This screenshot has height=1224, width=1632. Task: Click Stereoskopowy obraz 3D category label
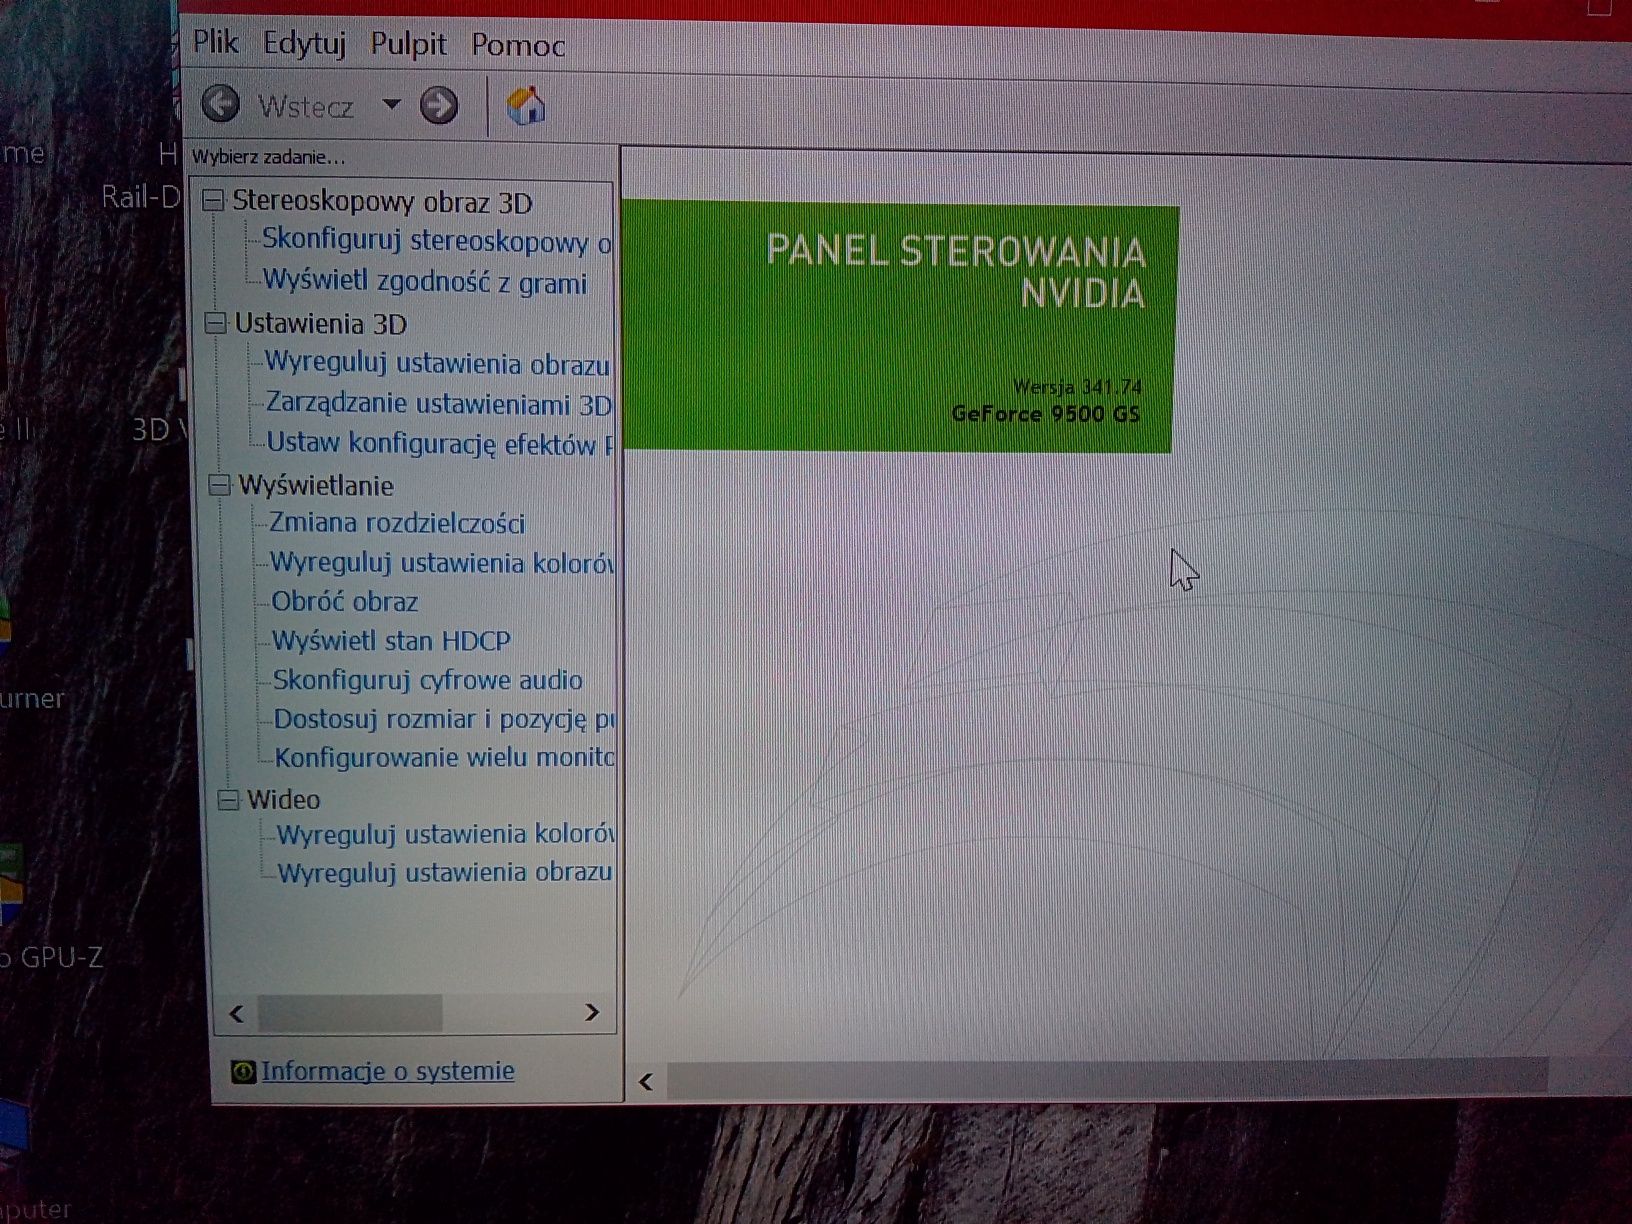coord(382,201)
